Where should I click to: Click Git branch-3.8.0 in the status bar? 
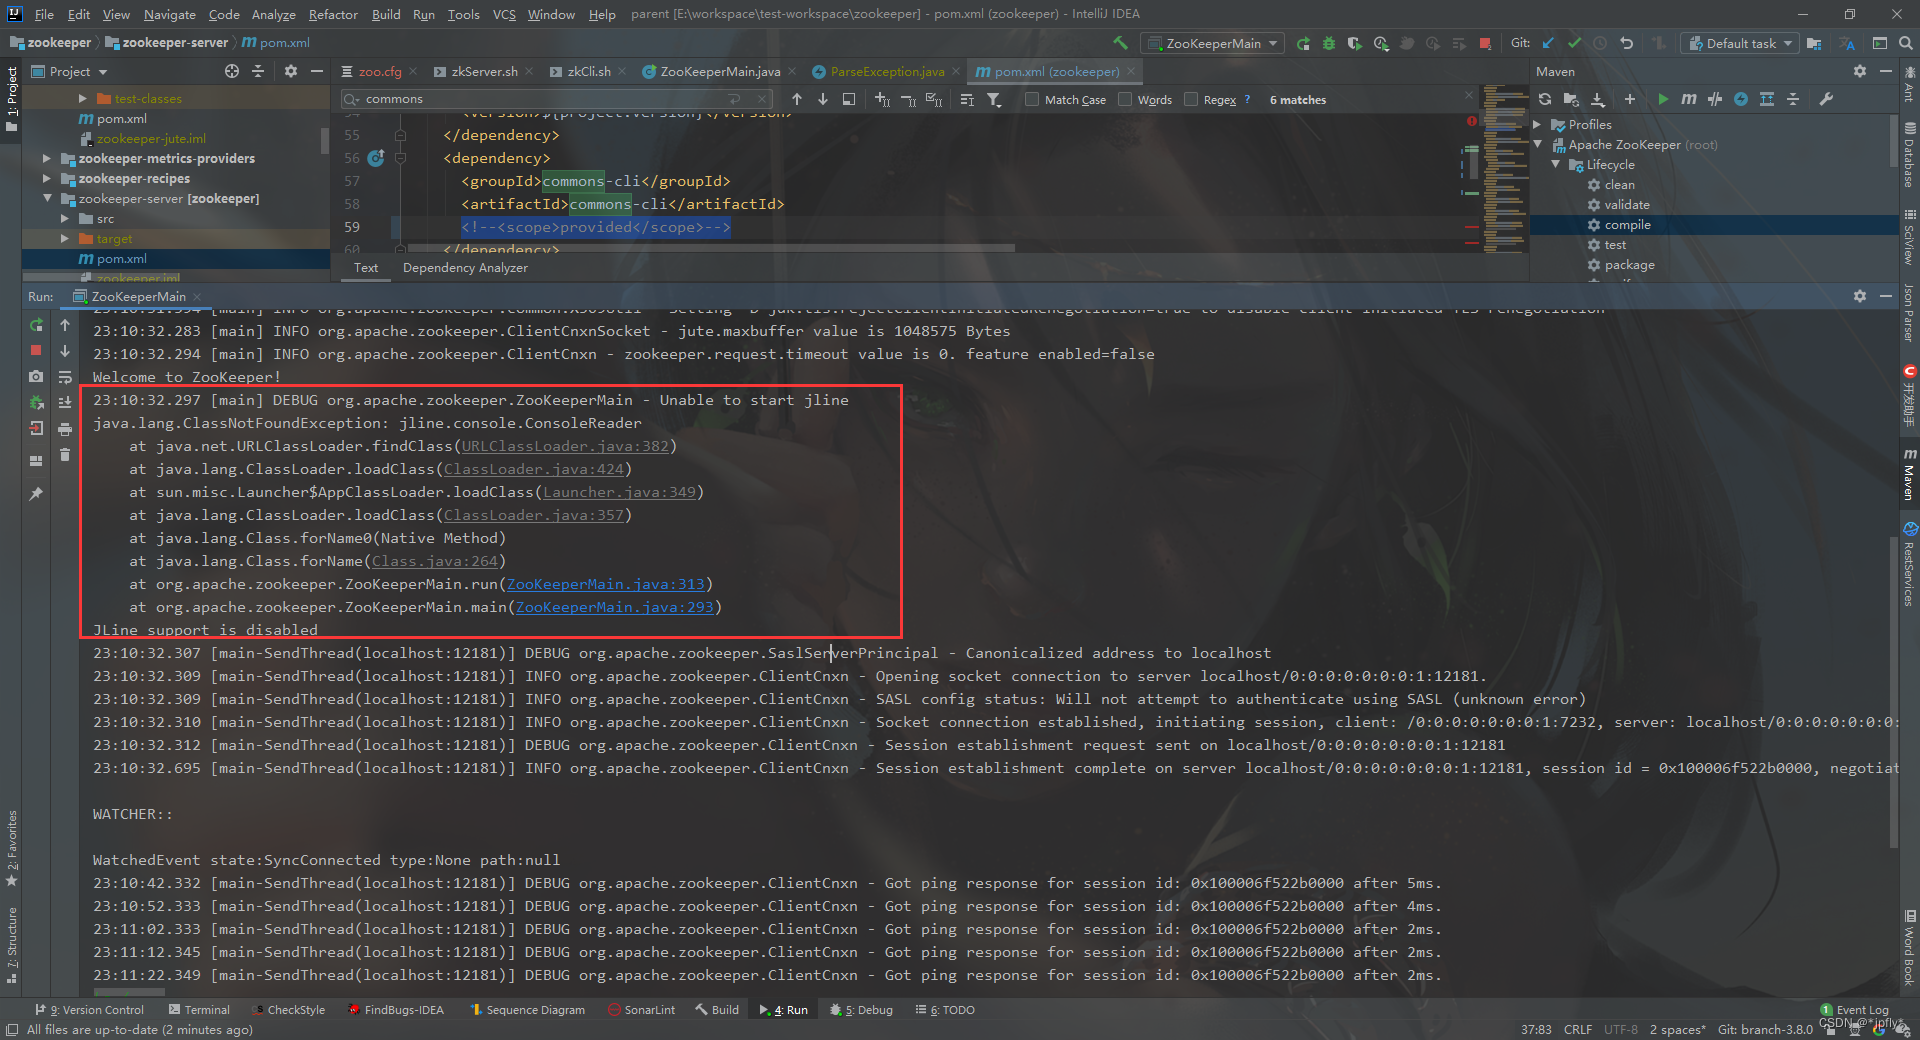[1765, 1030]
